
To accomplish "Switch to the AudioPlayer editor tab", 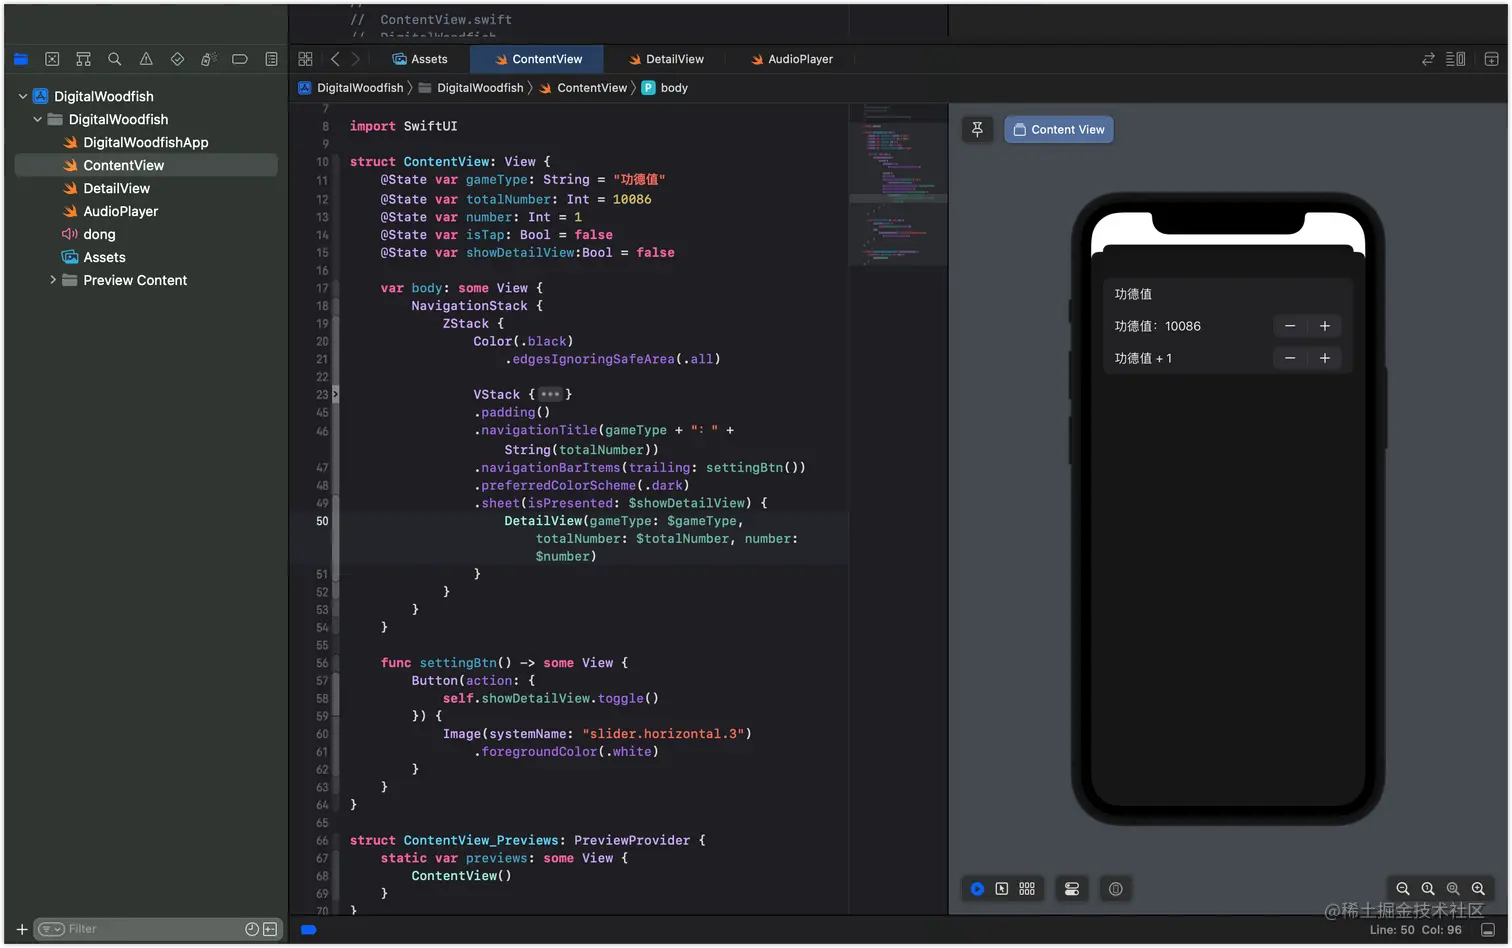I will pyautogui.click(x=792, y=59).
